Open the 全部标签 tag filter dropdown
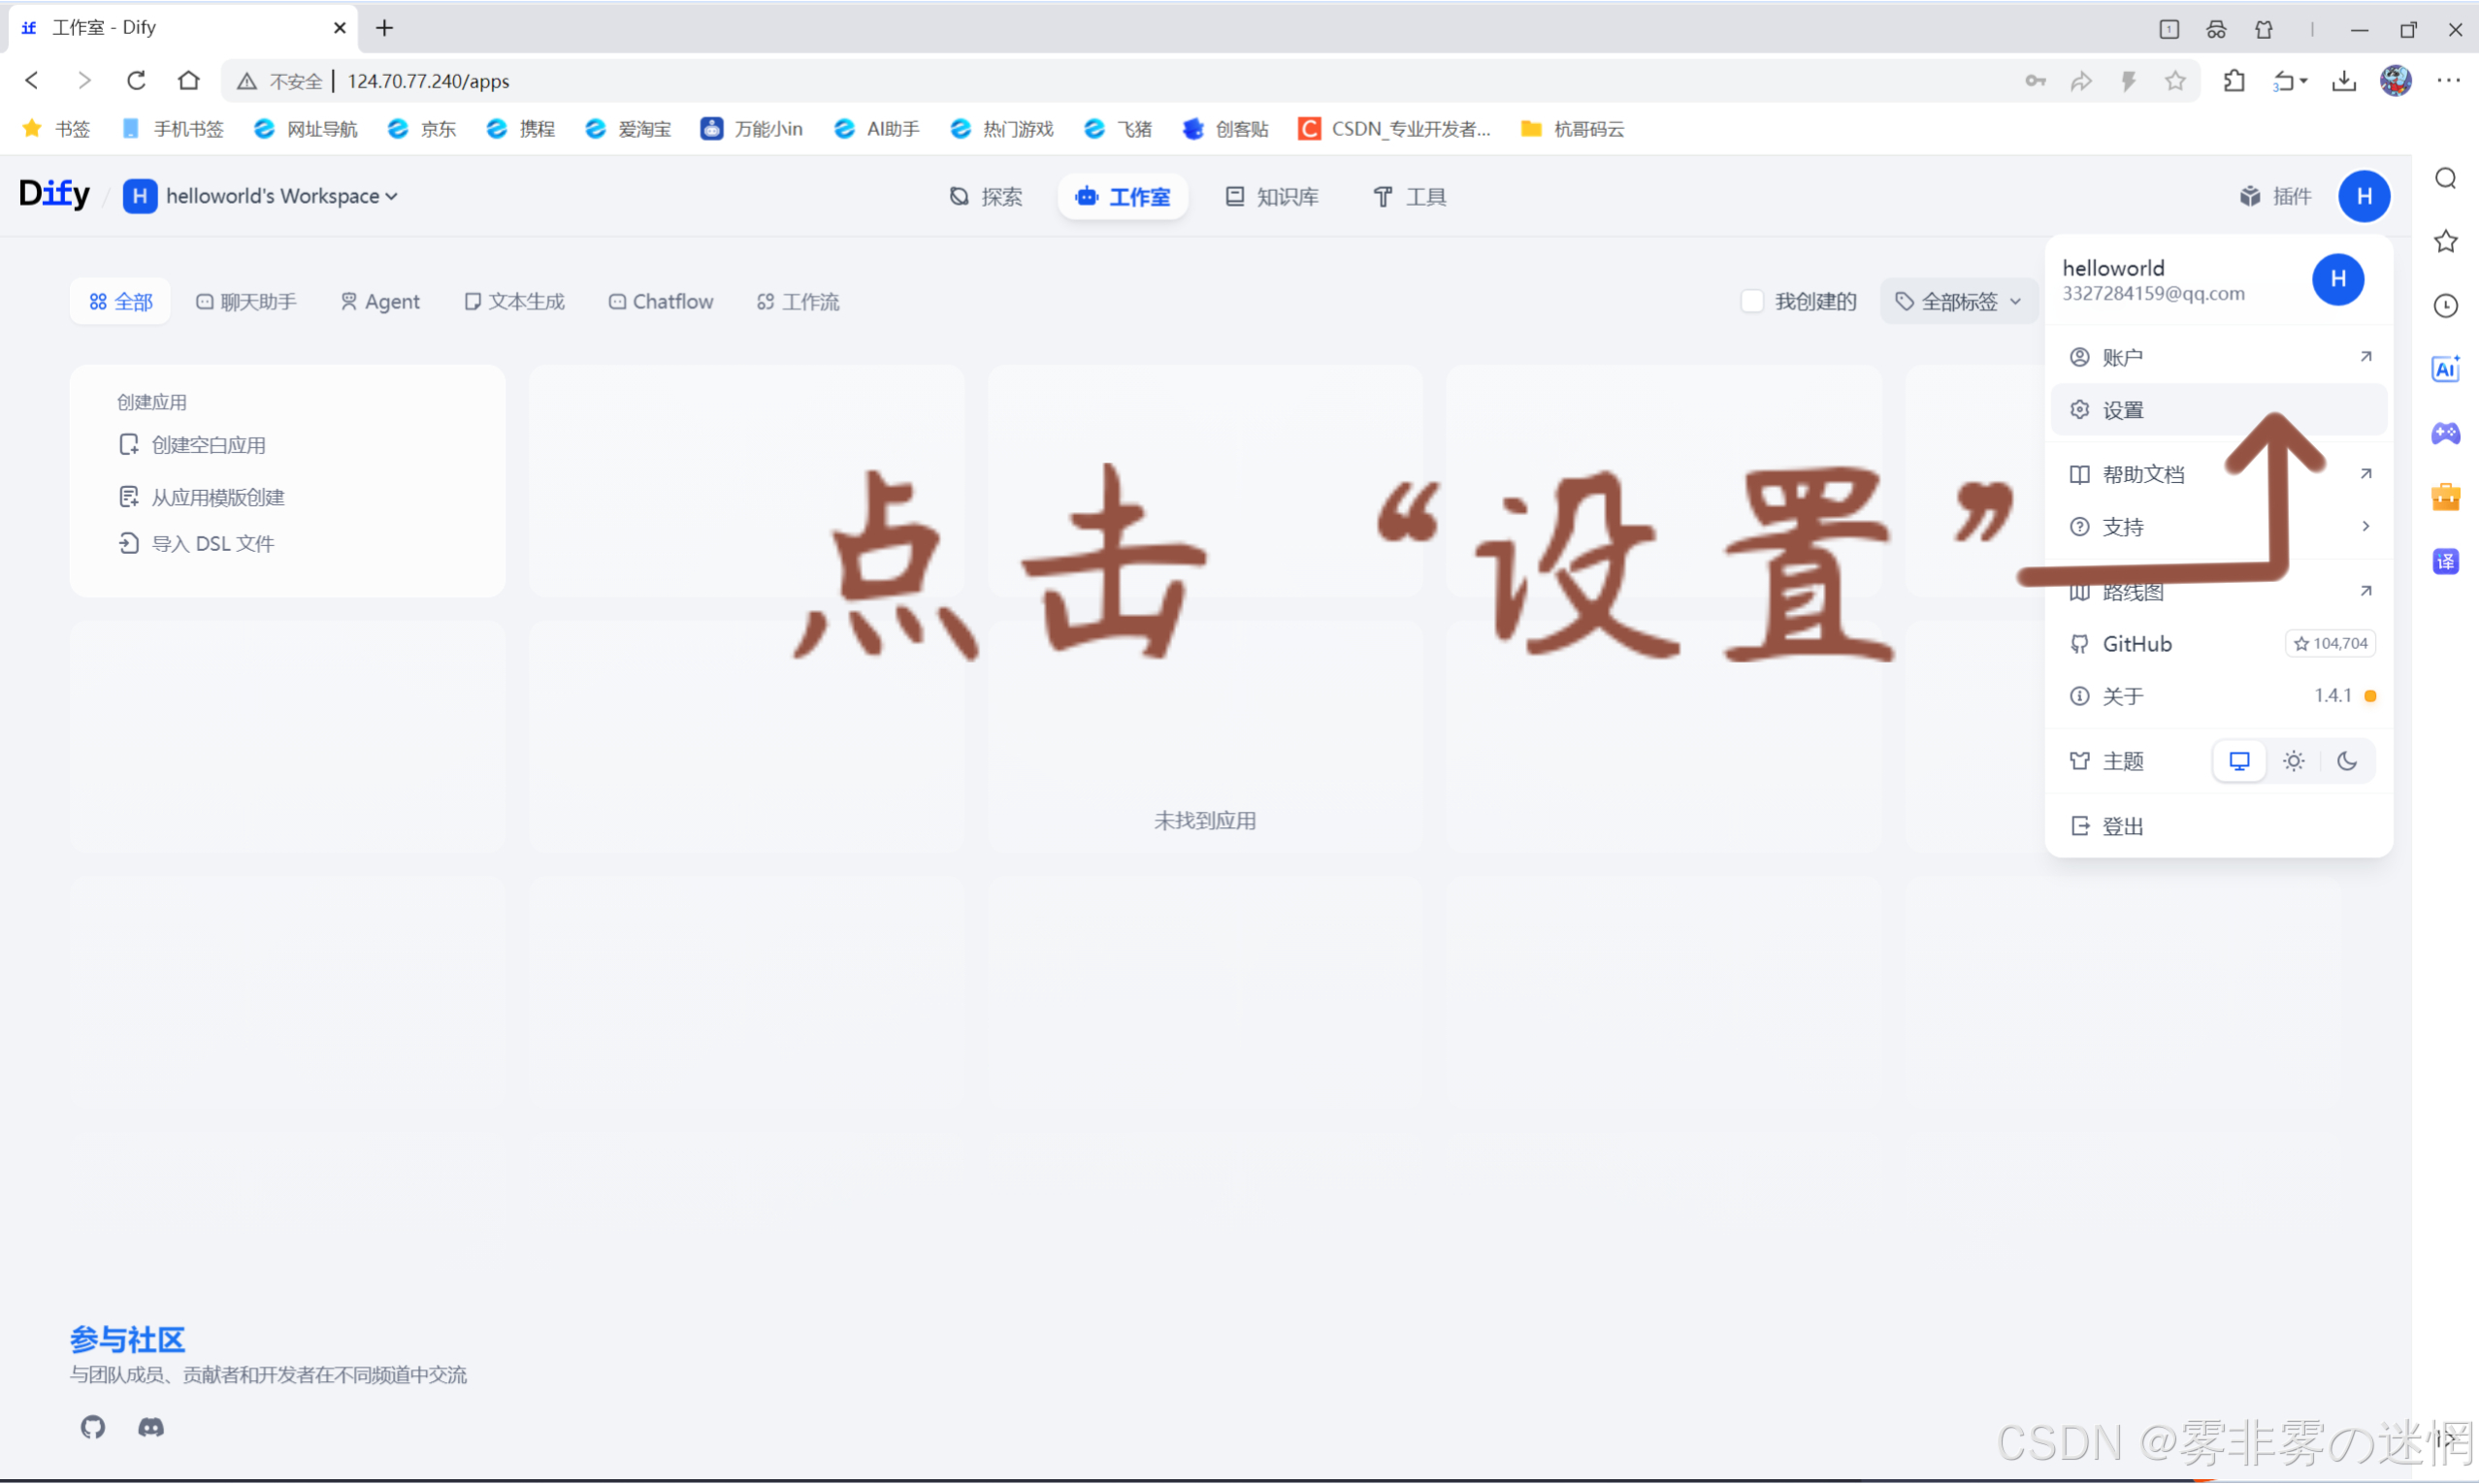The image size is (2479, 1484). point(1958,301)
